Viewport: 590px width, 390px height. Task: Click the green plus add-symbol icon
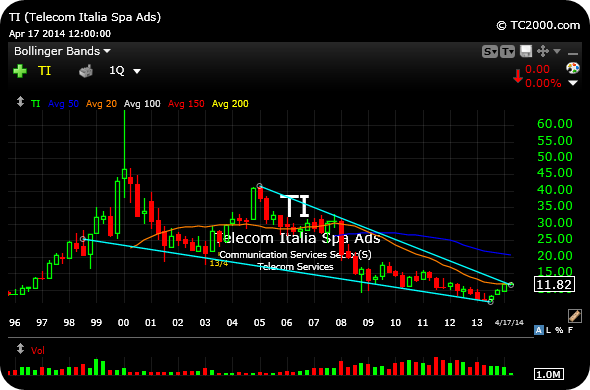20,71
